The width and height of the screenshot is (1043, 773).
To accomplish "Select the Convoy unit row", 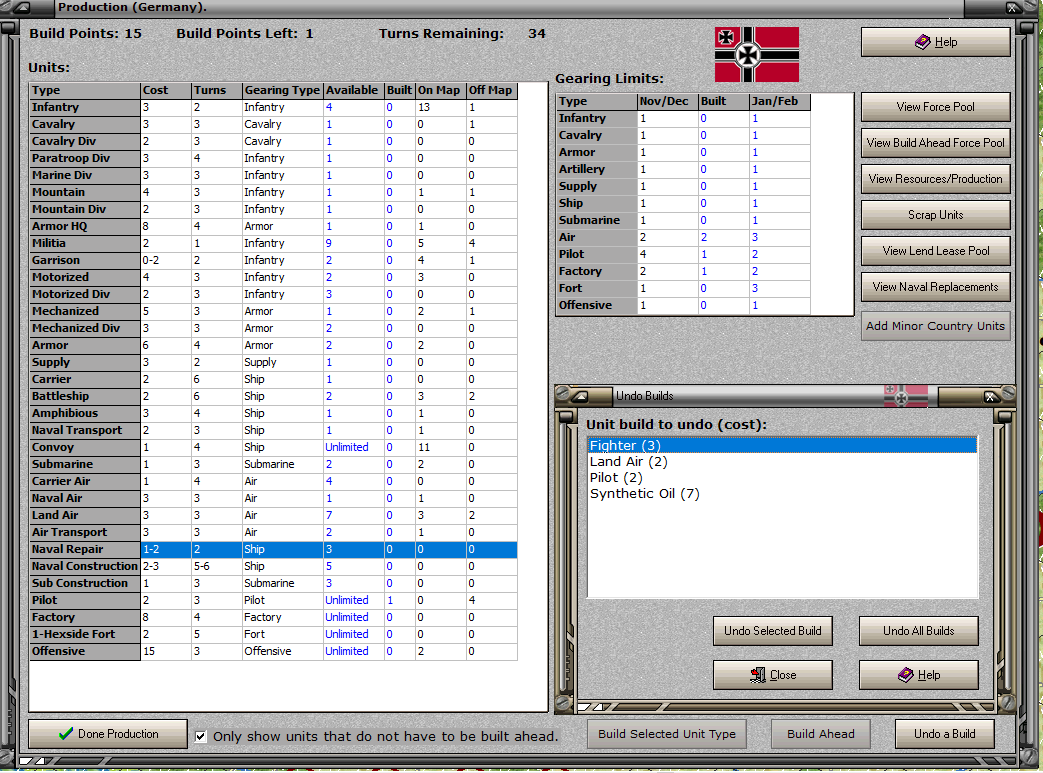I will coord(273,448).
